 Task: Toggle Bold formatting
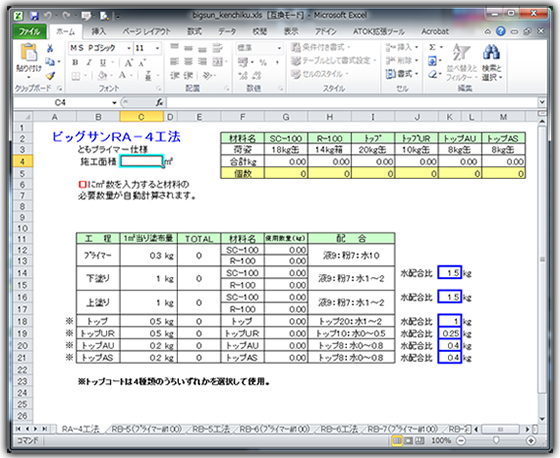point(75,63)
